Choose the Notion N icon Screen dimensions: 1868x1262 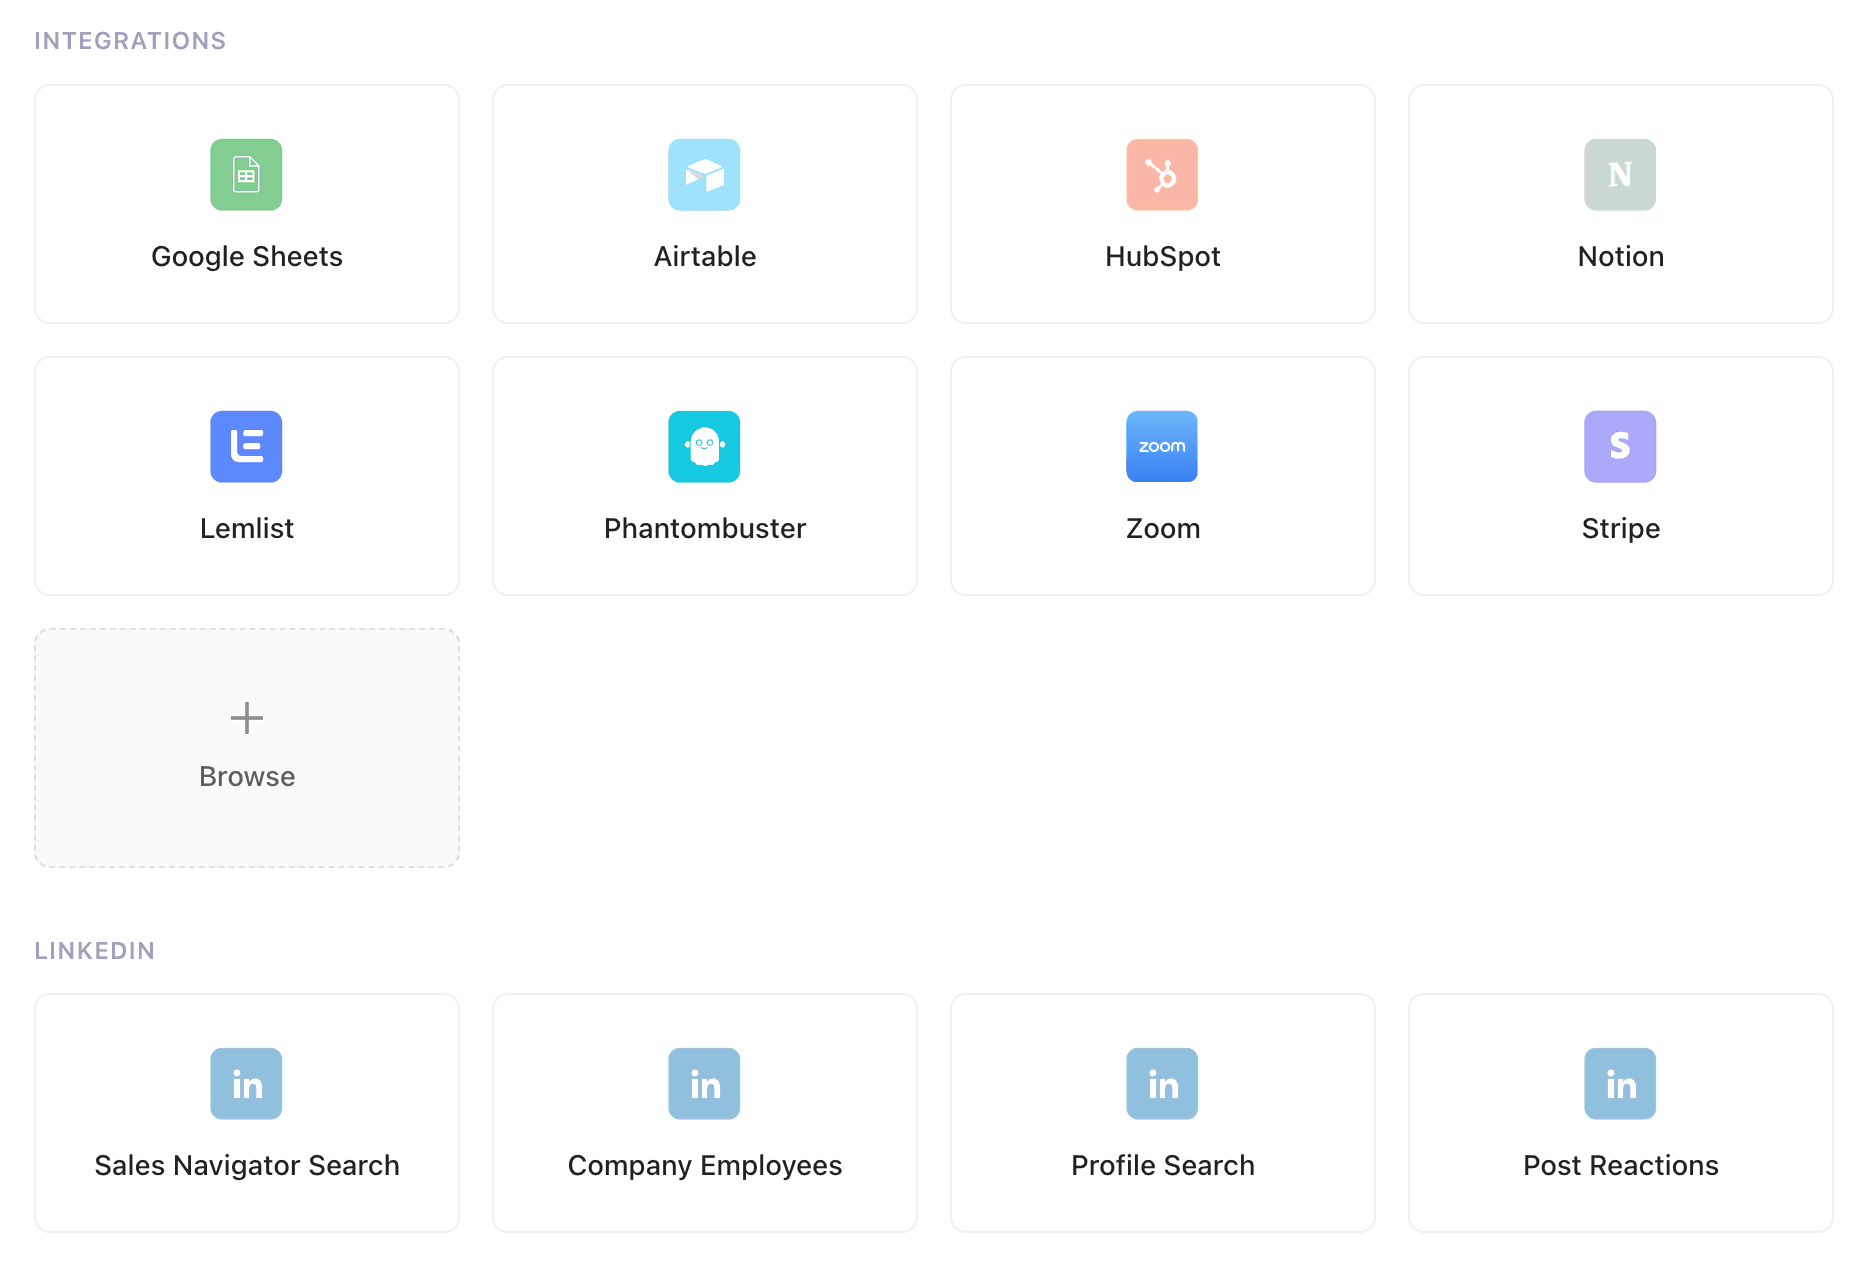tap(1620, 175)
